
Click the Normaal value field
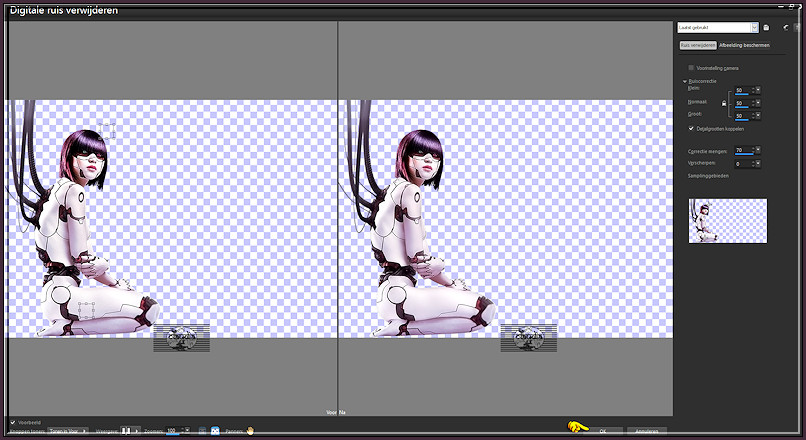pos(743,103)
